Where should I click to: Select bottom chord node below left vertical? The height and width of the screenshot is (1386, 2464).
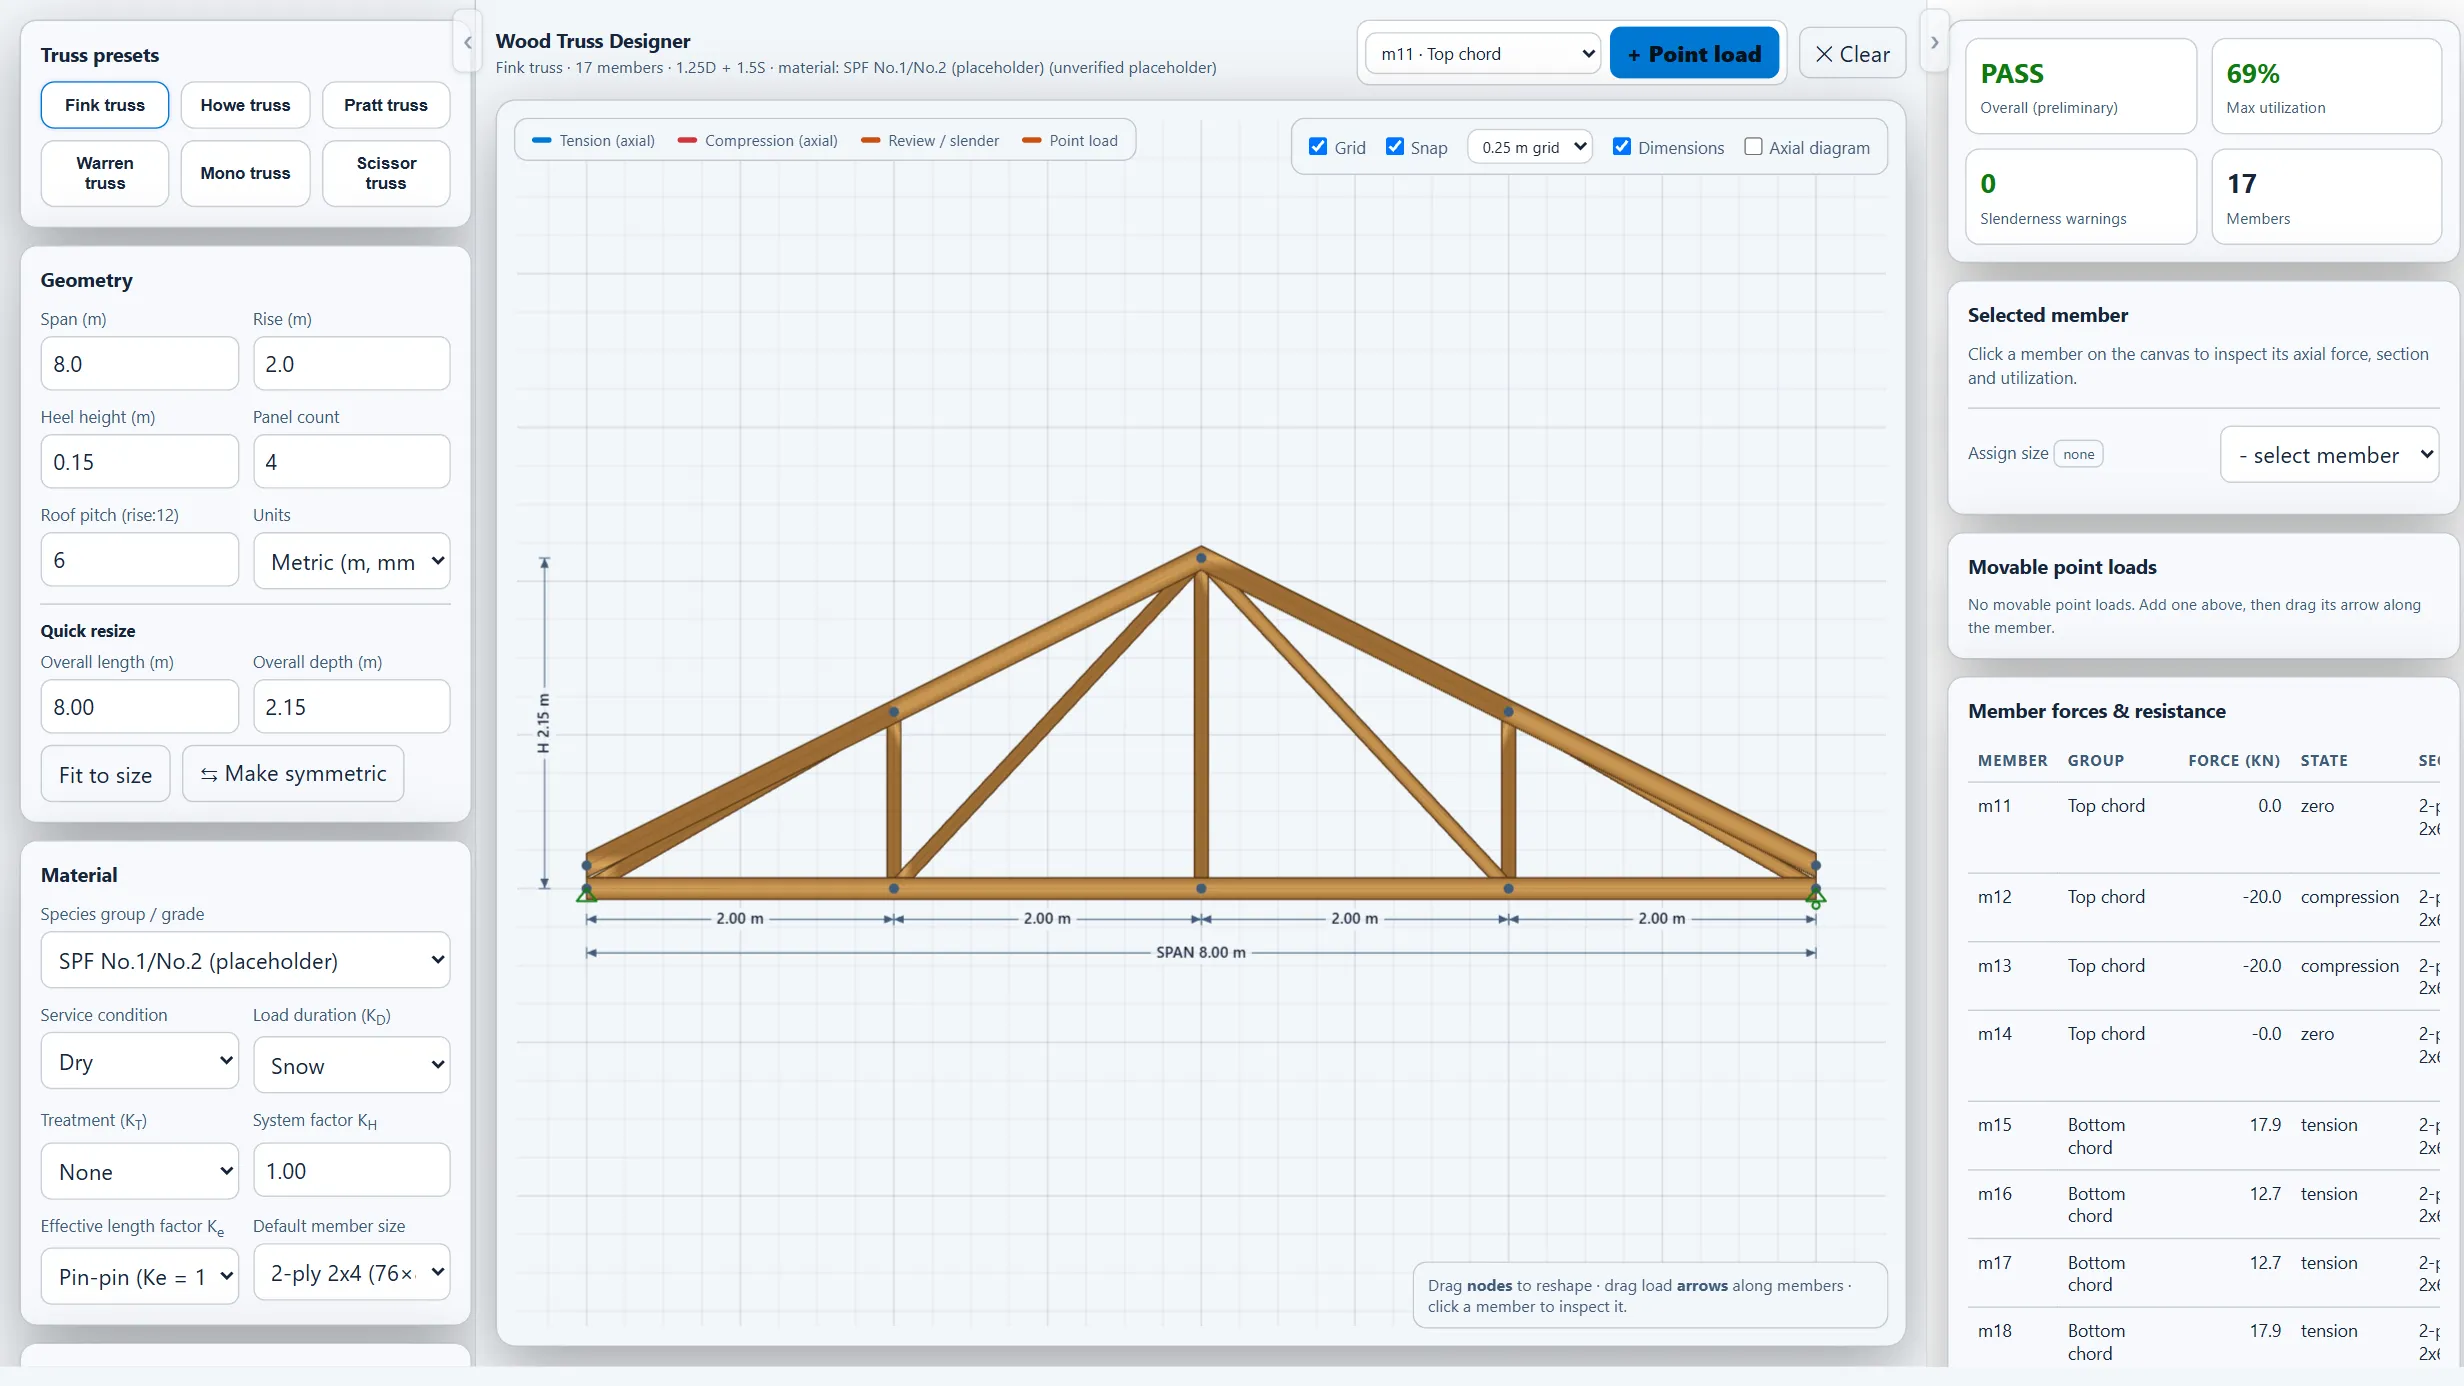point(894,888)
